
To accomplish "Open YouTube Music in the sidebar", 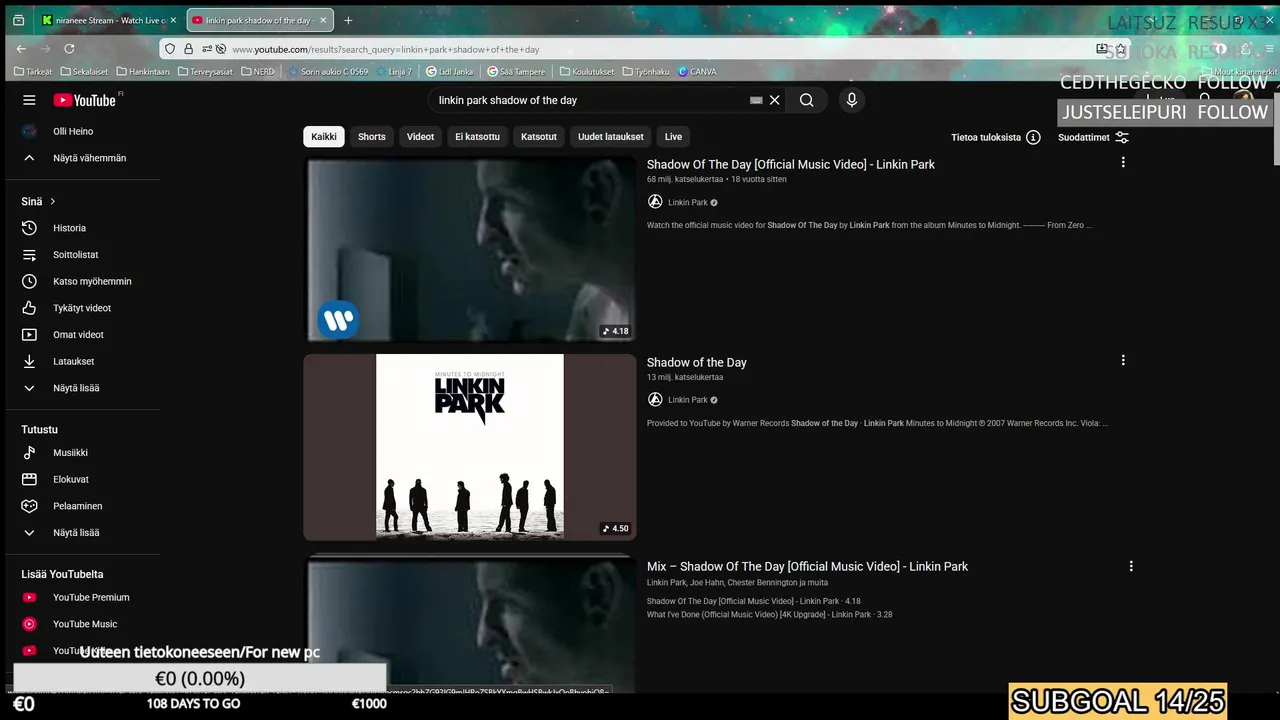I will point(83,624).
